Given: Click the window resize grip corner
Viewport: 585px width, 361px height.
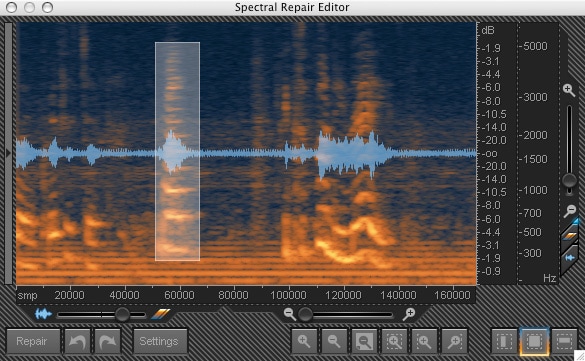Looking at the screenshot, I should tap(579, 355).
